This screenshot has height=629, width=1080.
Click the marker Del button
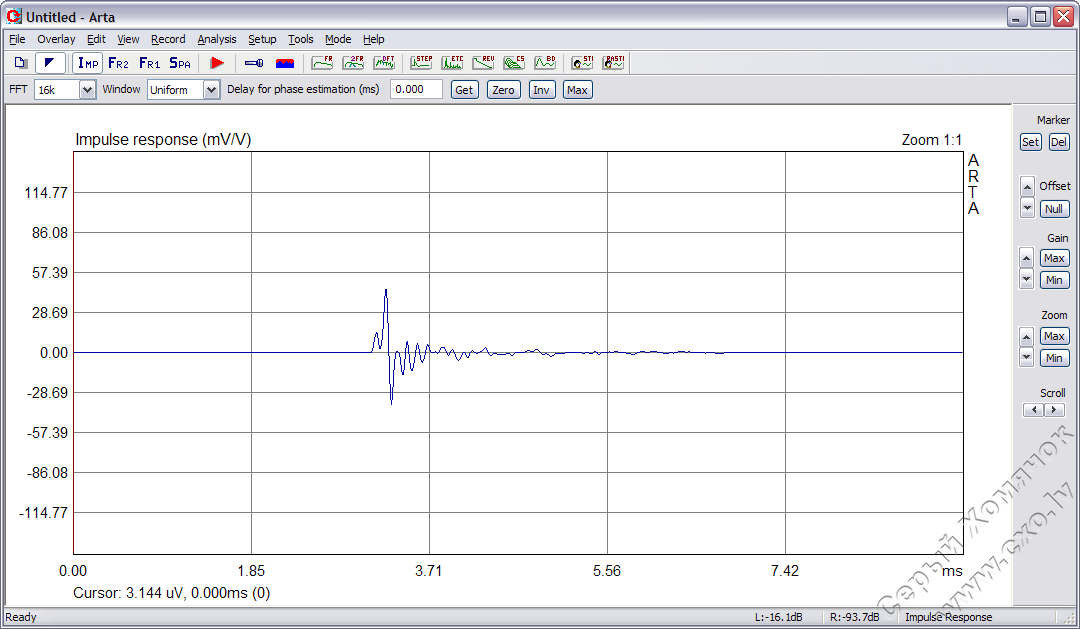coord(1059,142)
